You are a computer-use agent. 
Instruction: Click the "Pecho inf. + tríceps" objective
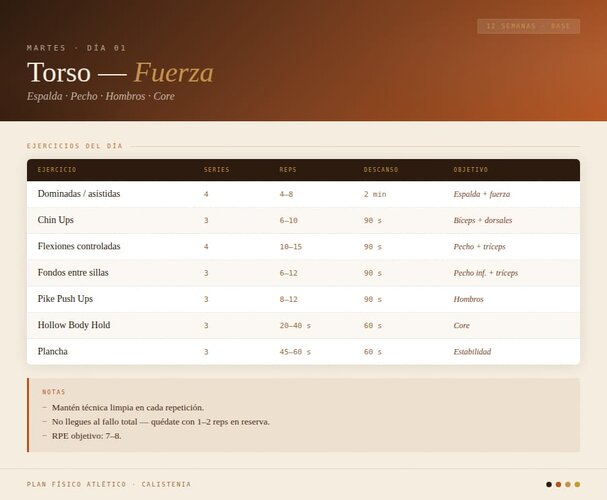[485, 273]
